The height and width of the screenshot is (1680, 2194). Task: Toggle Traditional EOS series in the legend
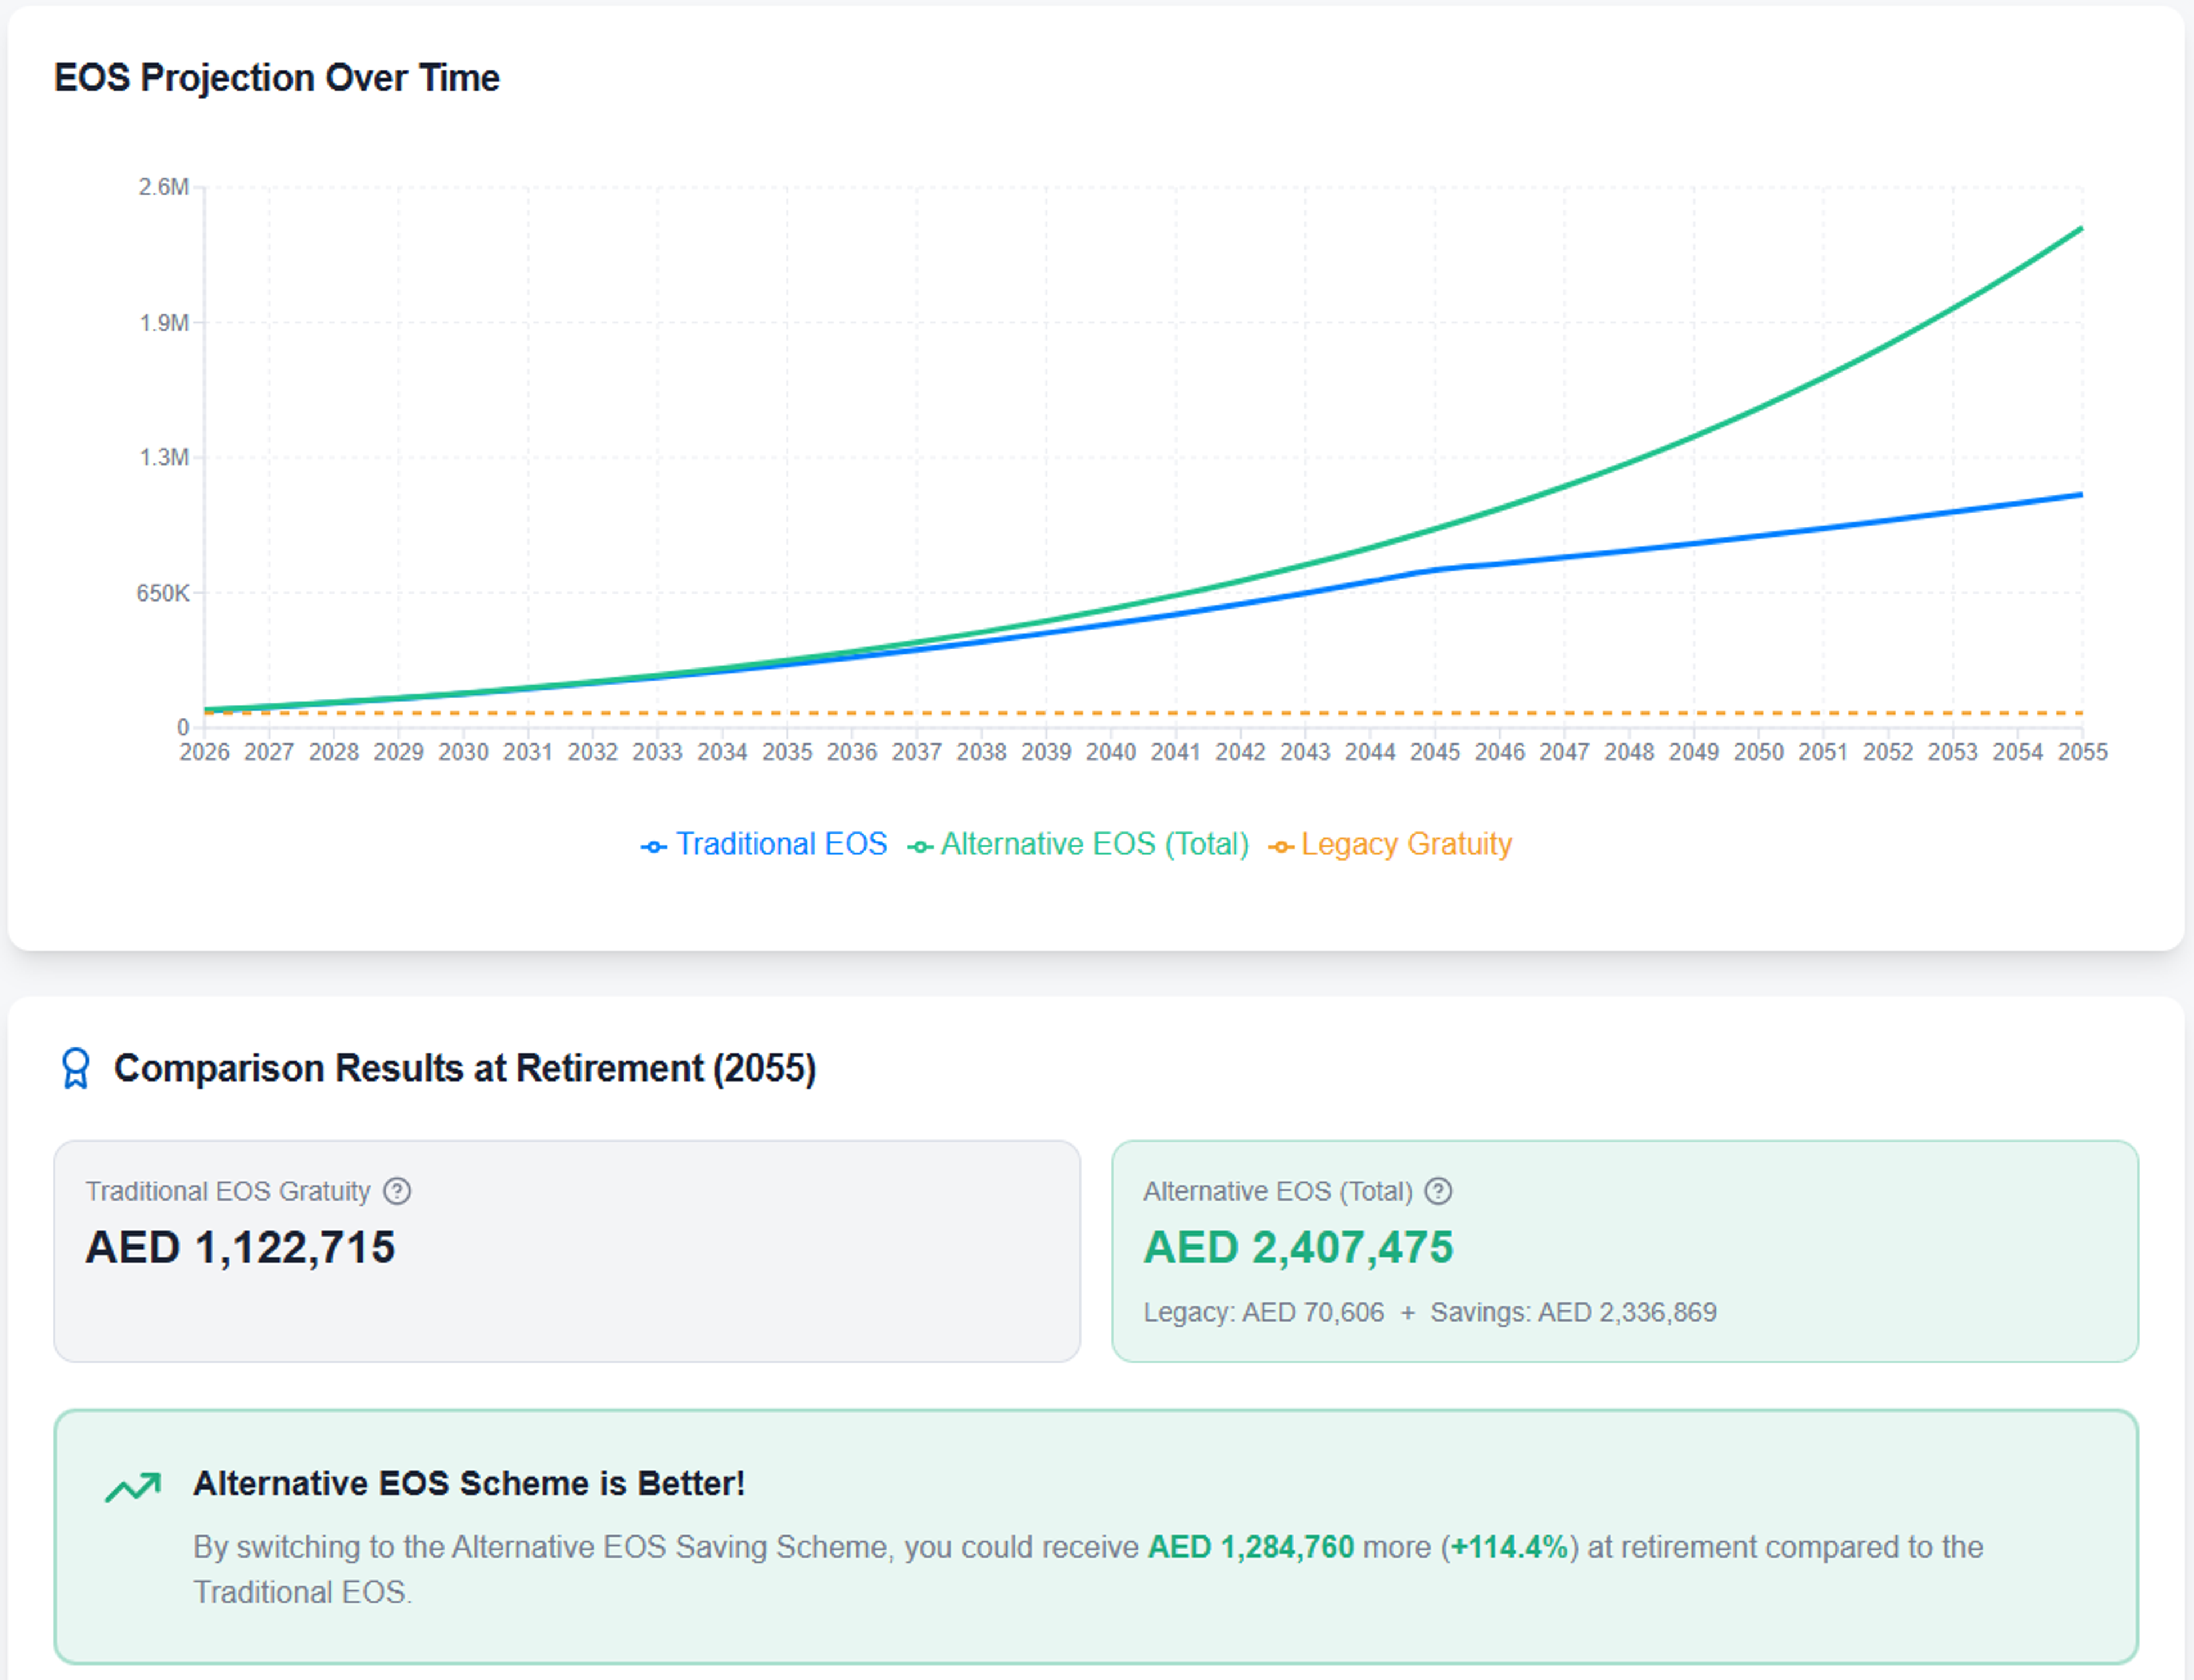[781, 844]
